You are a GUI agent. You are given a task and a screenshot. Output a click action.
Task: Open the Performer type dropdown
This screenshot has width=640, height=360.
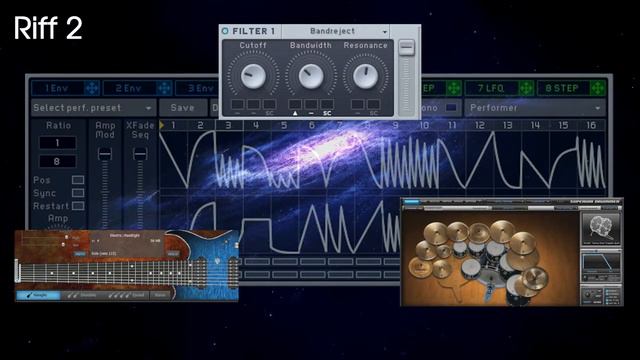click(535, 108)
